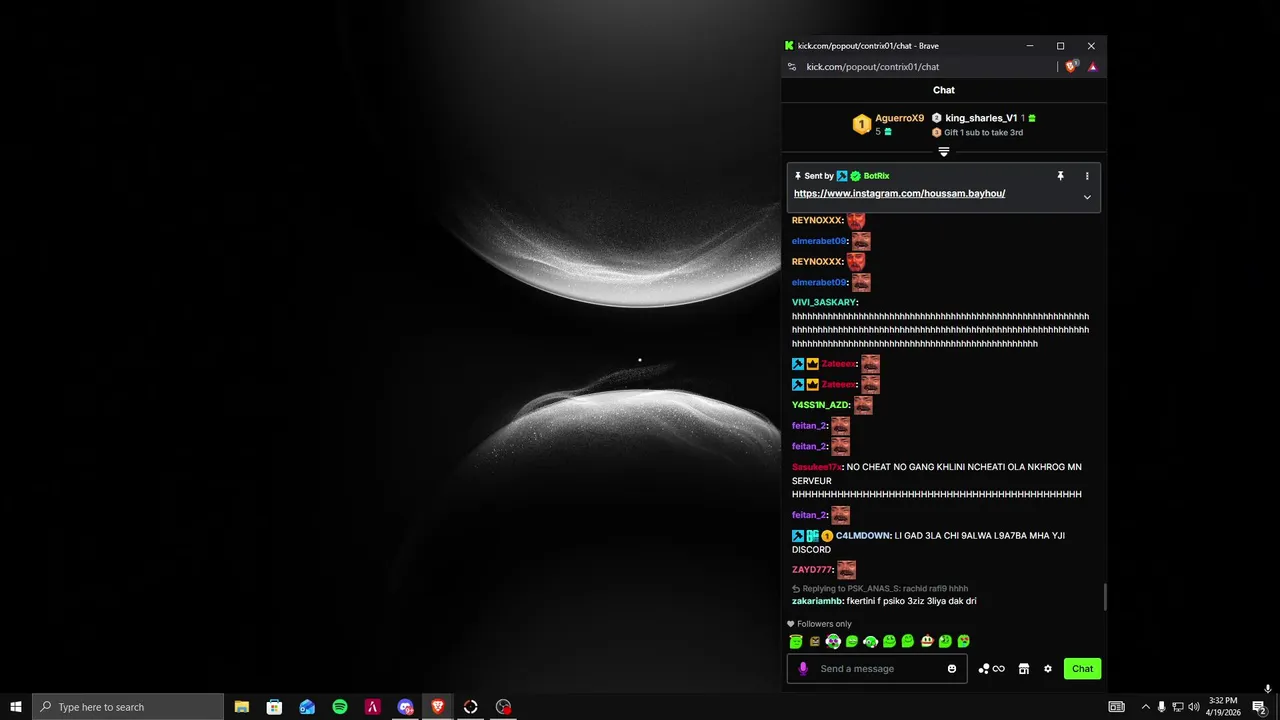
Task: Click the Kick favicon in title bar
Action: (789, 46)
